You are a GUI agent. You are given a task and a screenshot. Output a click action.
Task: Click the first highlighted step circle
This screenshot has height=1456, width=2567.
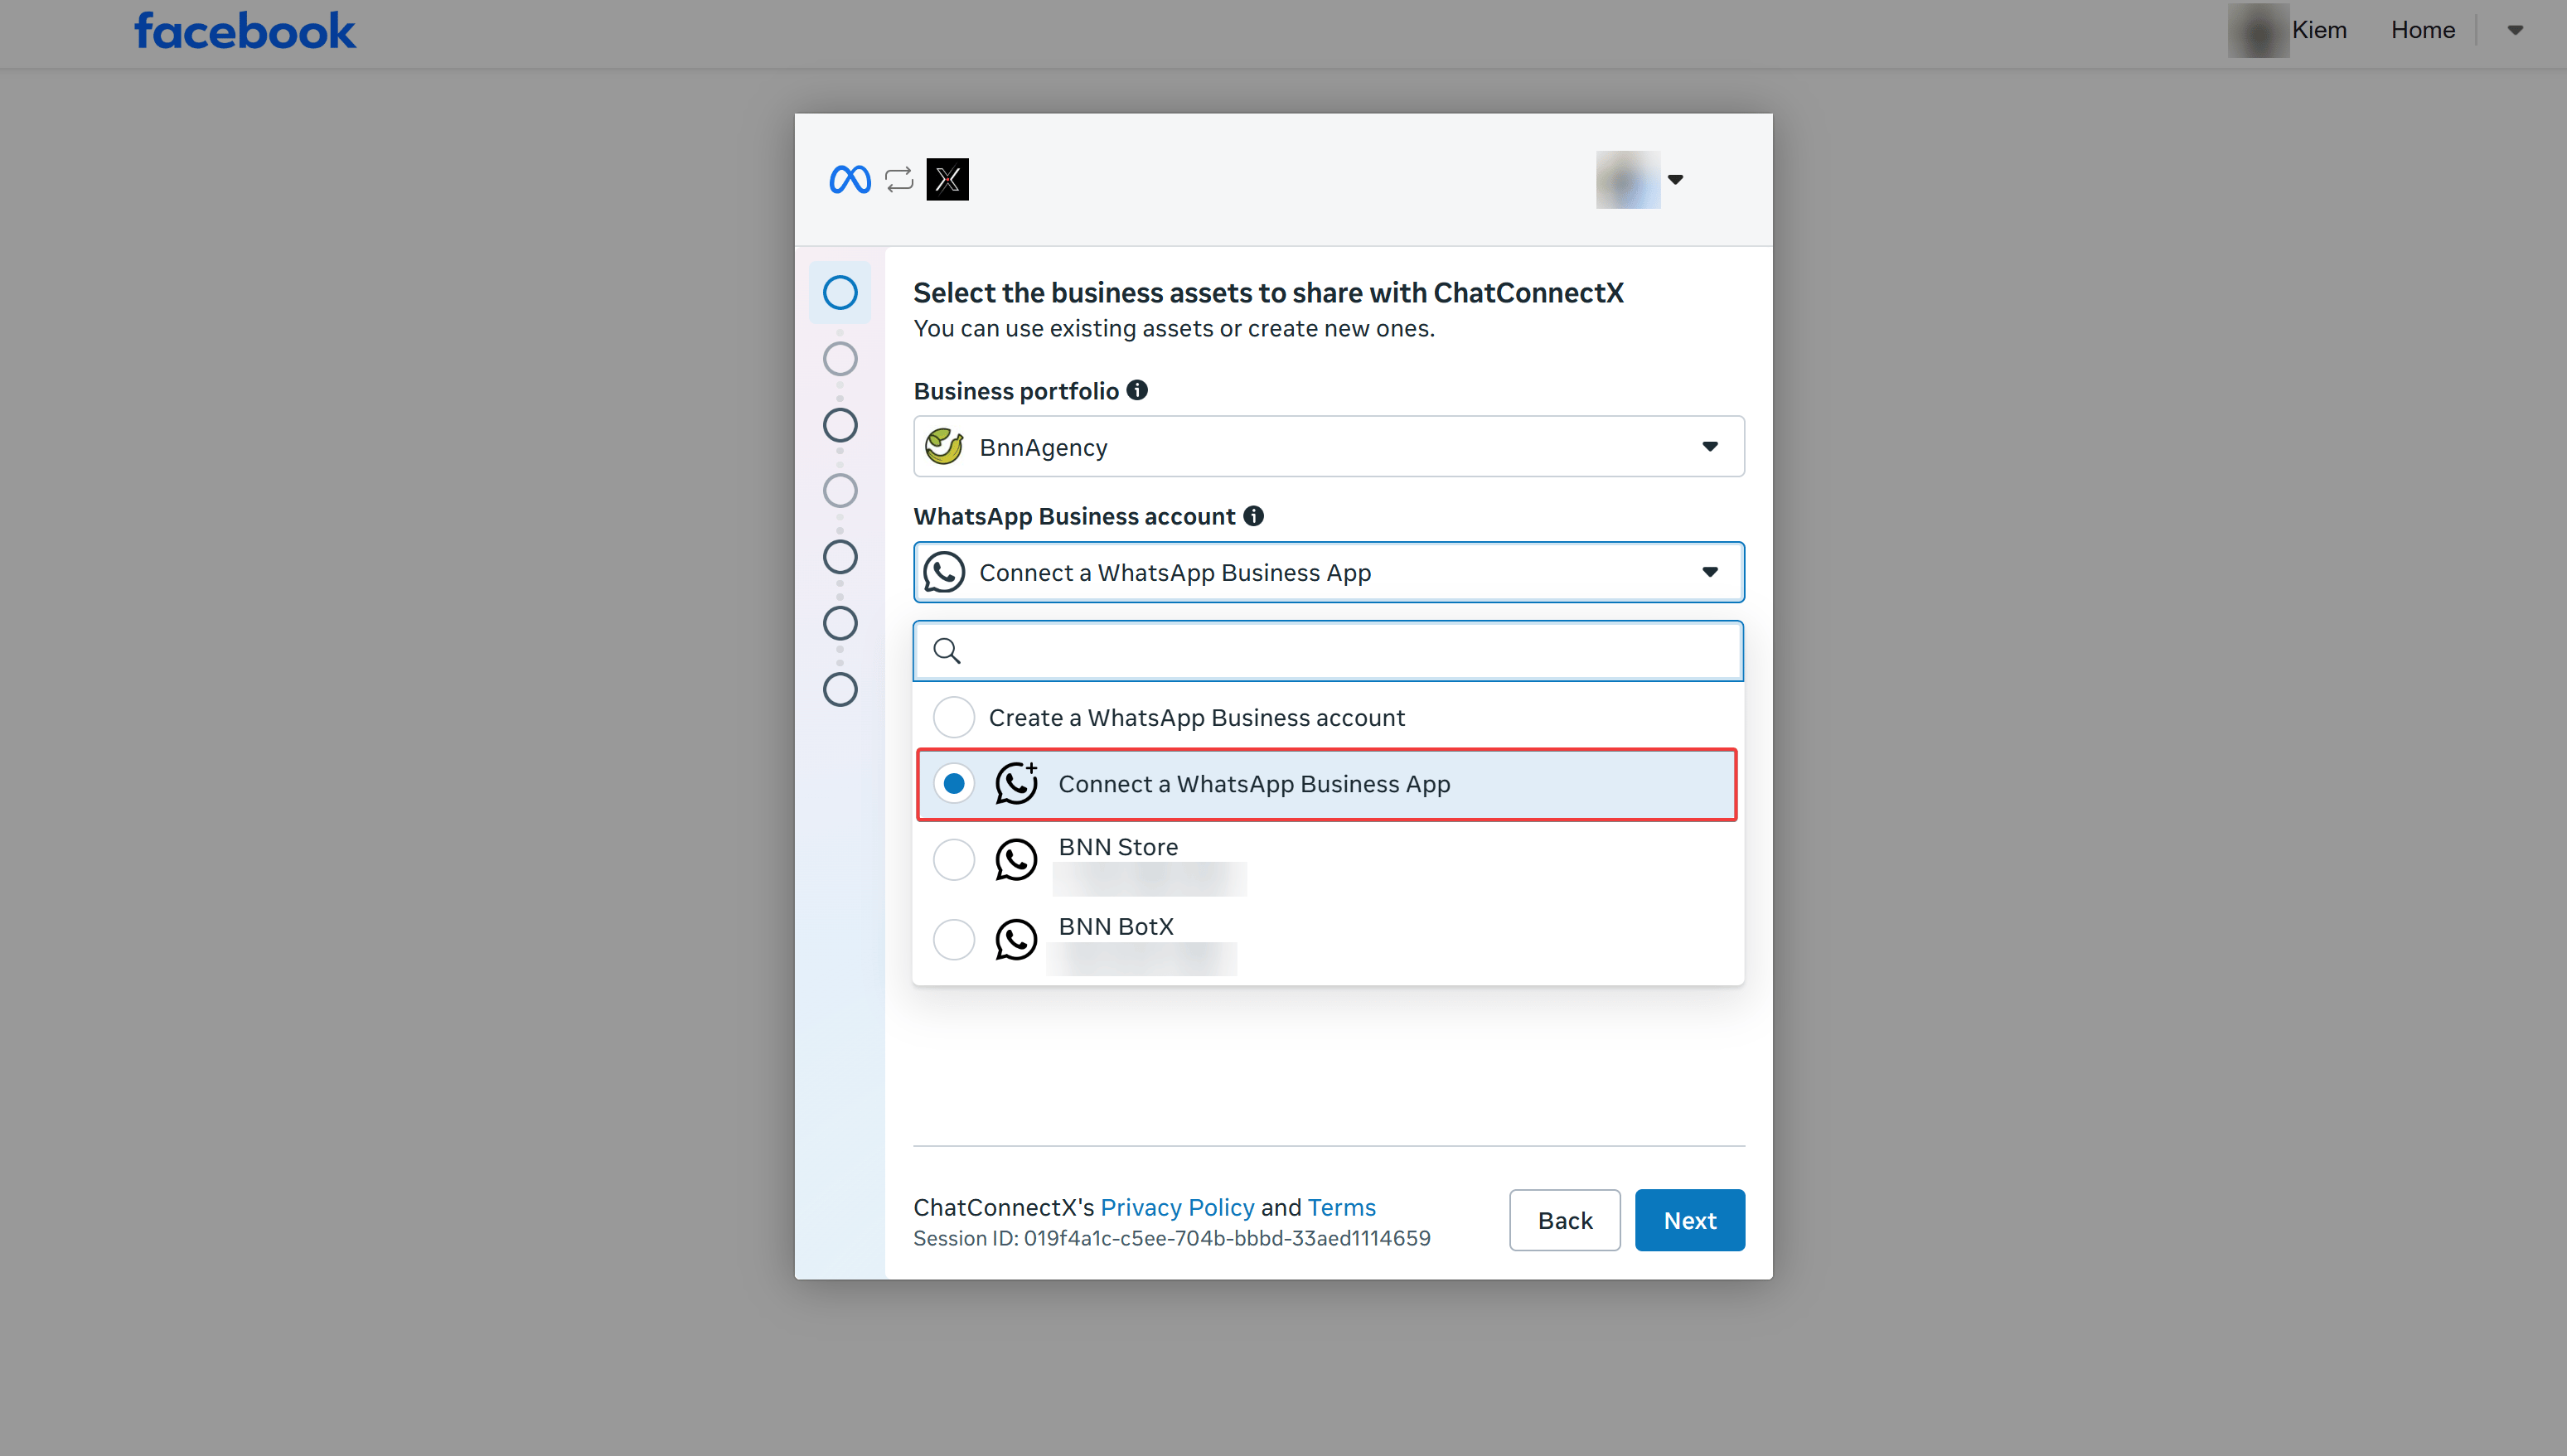(x=840, y=293)
